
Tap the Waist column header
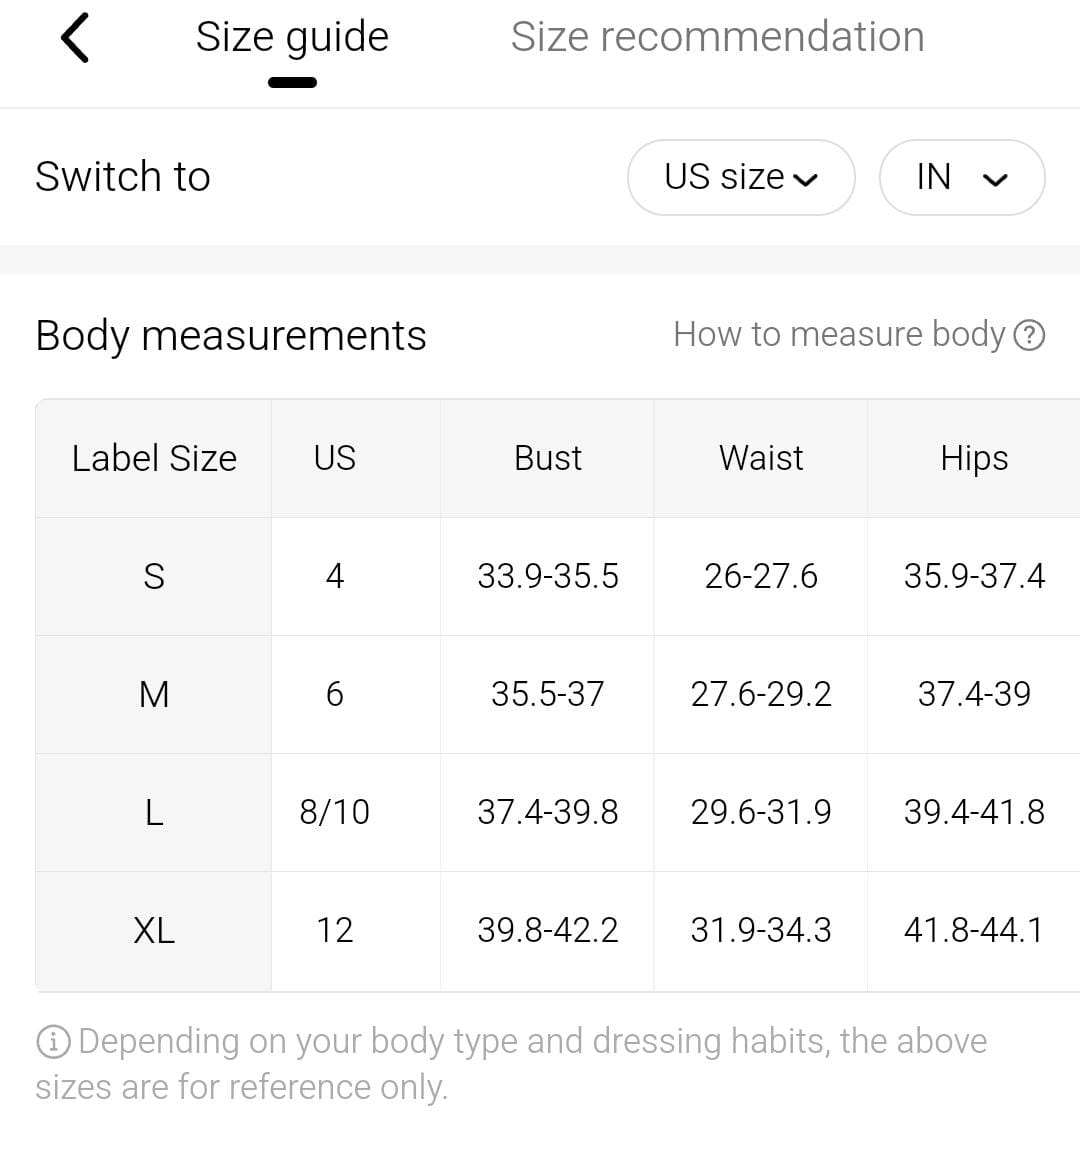pyautogui.click(x=760, y=458)
